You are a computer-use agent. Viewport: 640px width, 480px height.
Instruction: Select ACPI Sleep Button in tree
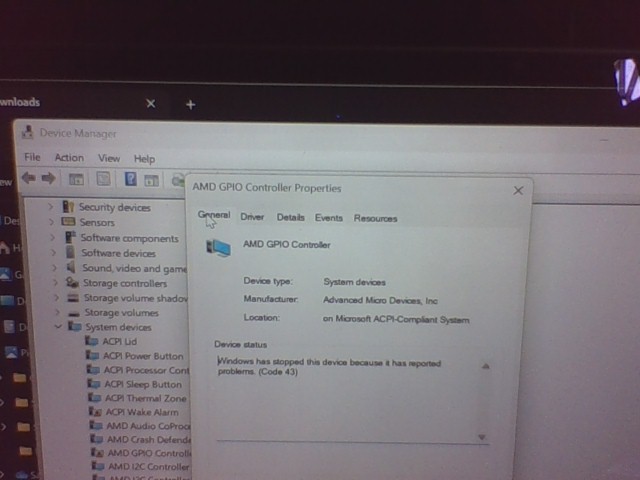tap(143, 384)
